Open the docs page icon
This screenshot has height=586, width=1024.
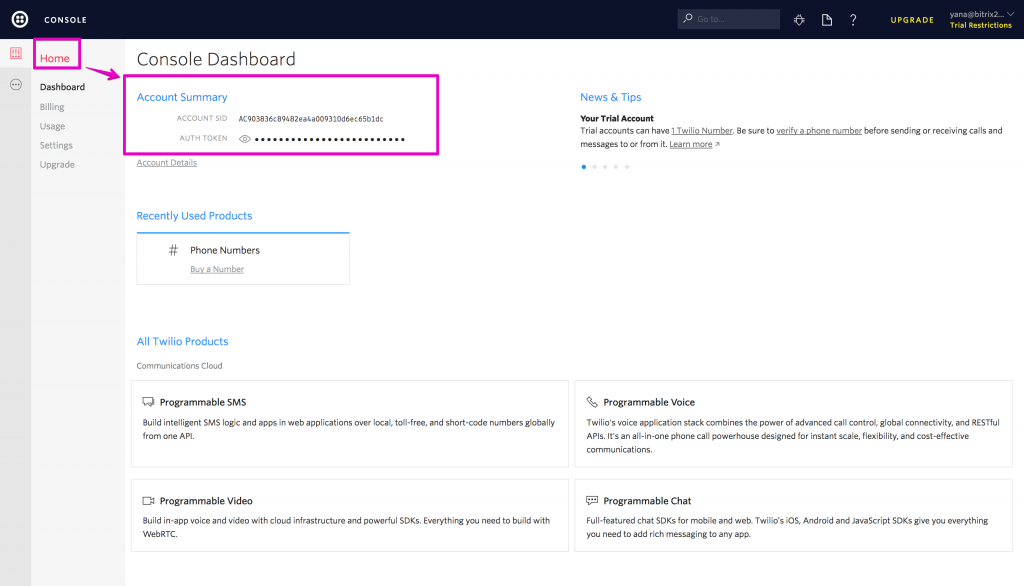827,20
